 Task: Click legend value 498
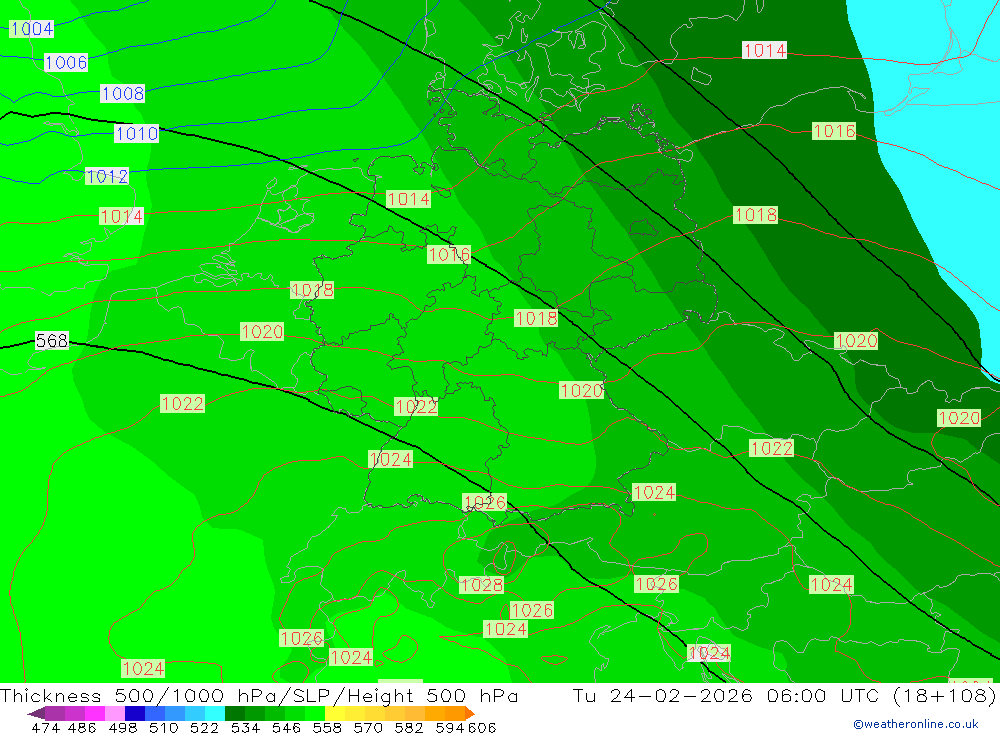[x=122, y=727]
